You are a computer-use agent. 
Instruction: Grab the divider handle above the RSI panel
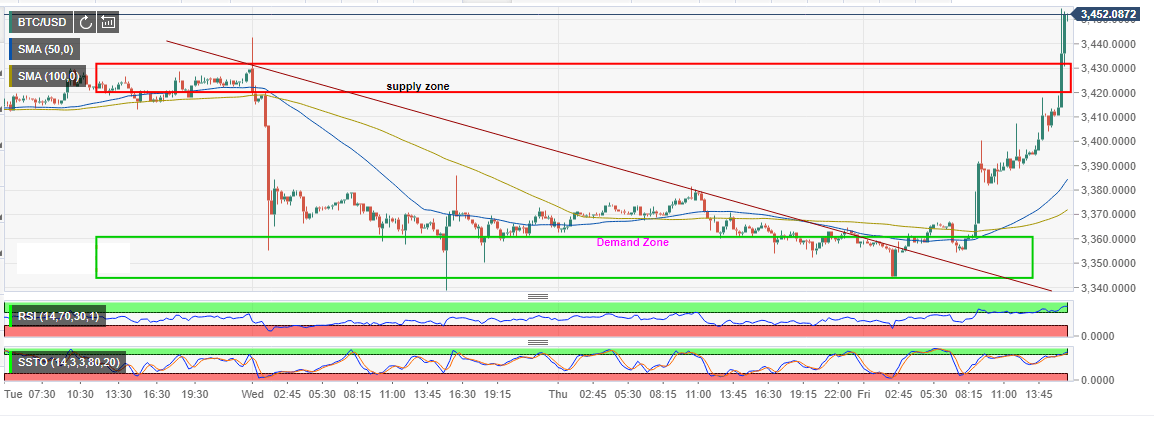click(x=538, y=297)
